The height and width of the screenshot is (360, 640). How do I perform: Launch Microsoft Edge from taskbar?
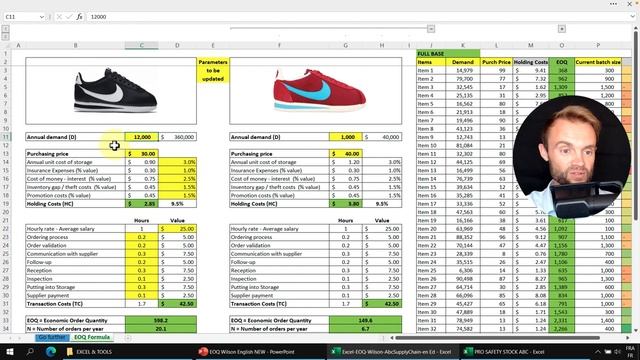(51, 351)
